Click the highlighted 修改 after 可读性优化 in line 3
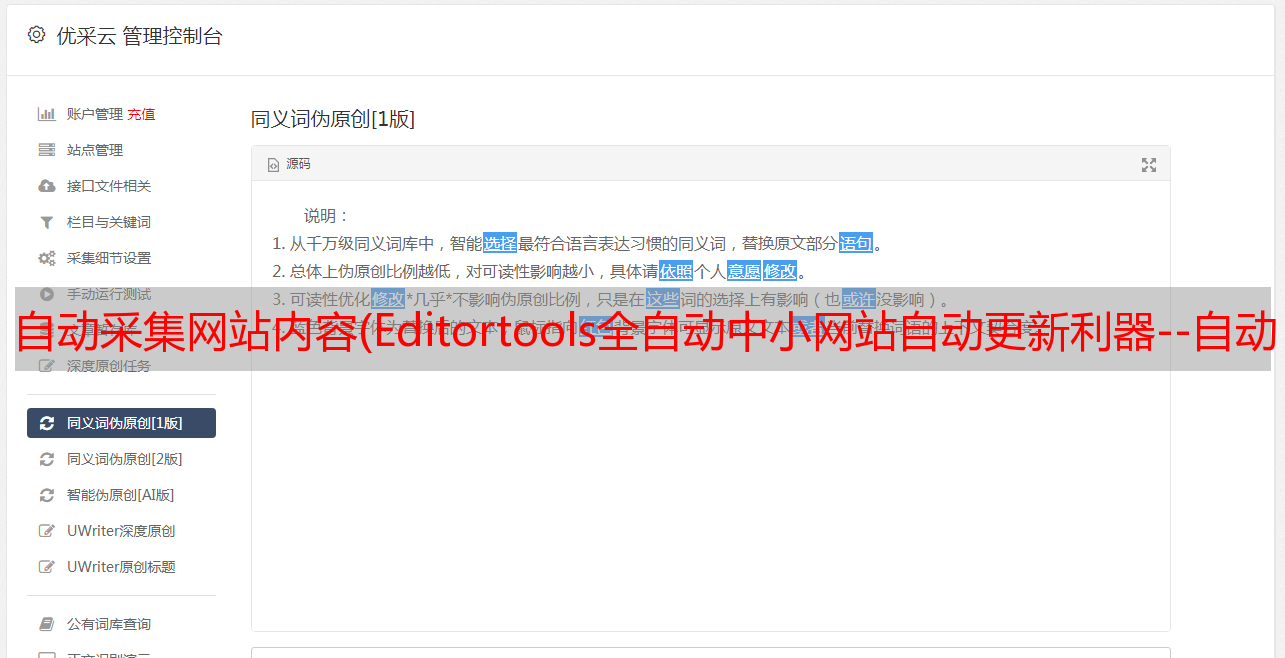Screen dimensions: 1285x658 (388, 299)
